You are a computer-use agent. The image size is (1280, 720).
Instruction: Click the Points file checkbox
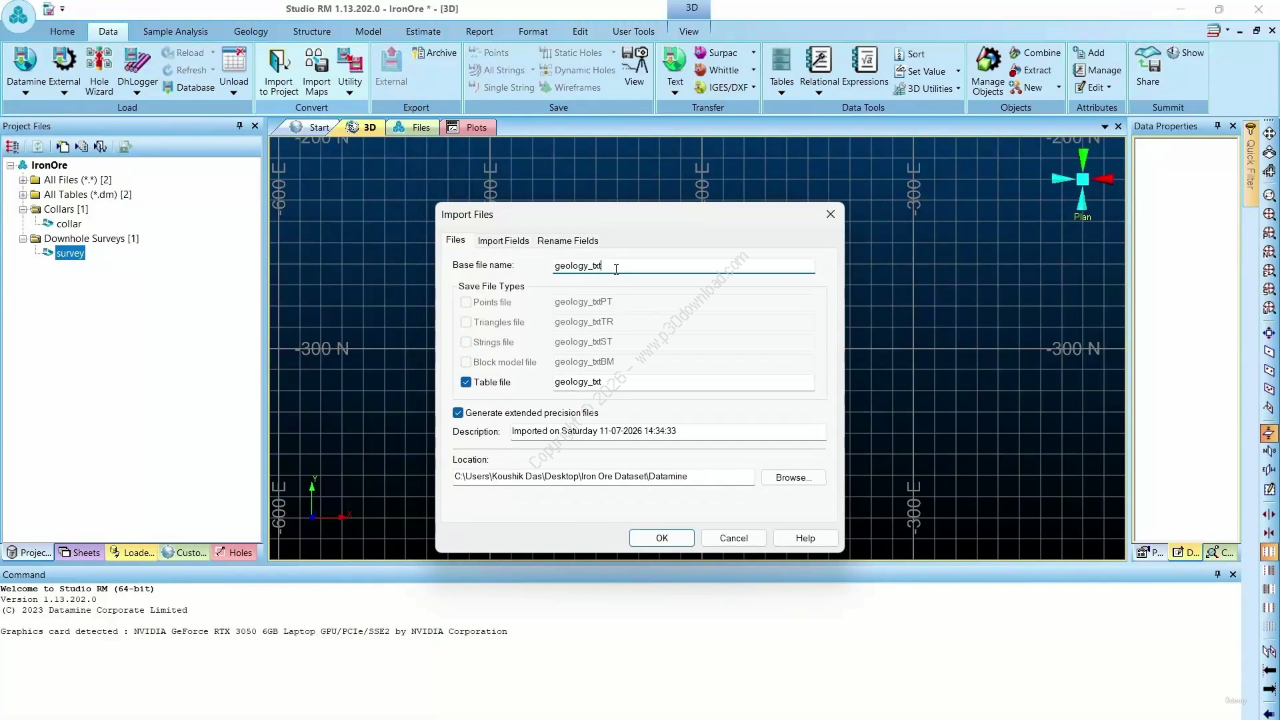[x=466, y=302]
